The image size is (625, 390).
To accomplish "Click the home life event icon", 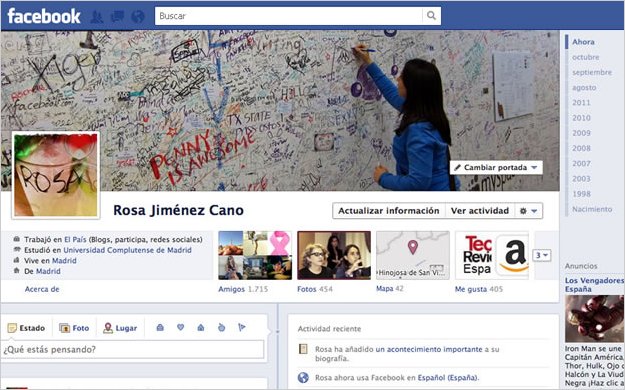I will [201, 327].
